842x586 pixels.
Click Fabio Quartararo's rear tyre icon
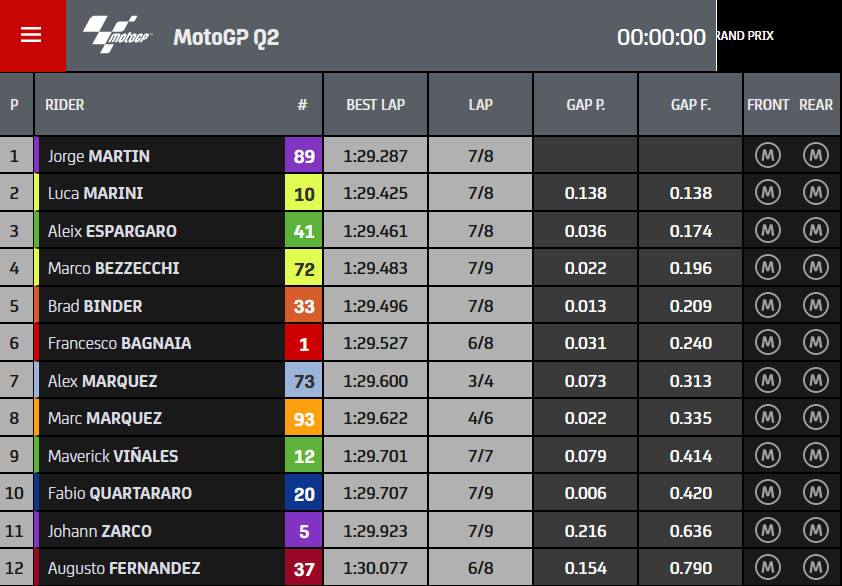point(815,493)
